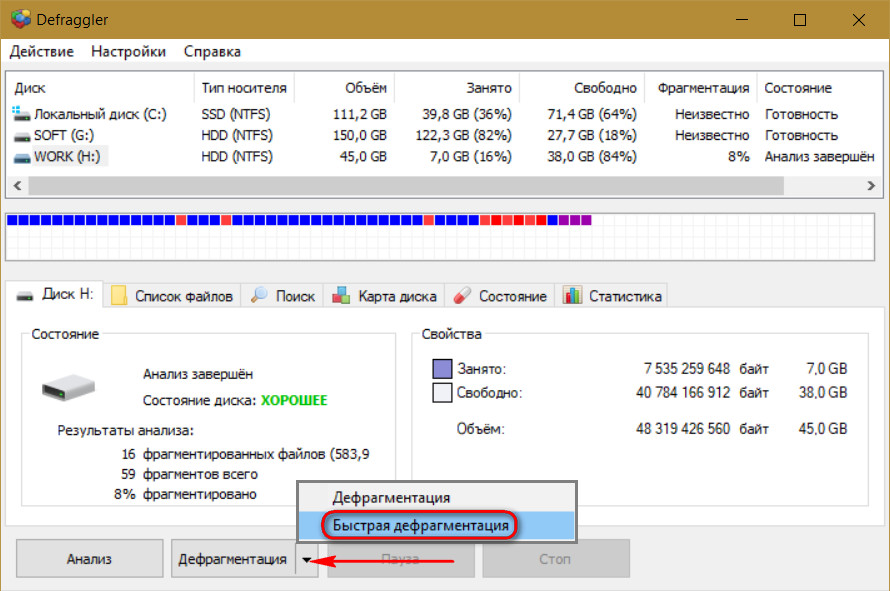Click the purple Занято color swatch
This screenshot has width=890, height=591.
tap(442, 368)
